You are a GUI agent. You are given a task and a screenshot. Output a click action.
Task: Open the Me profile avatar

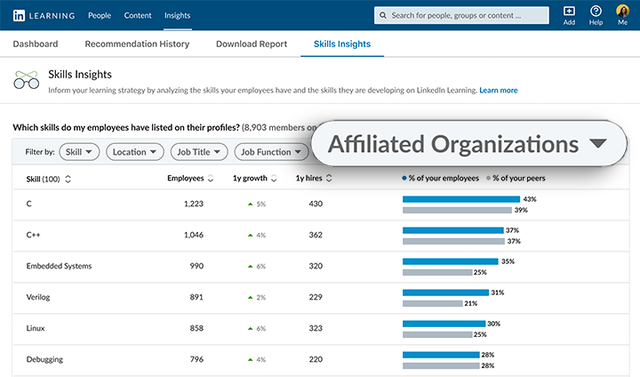point(622,11)
